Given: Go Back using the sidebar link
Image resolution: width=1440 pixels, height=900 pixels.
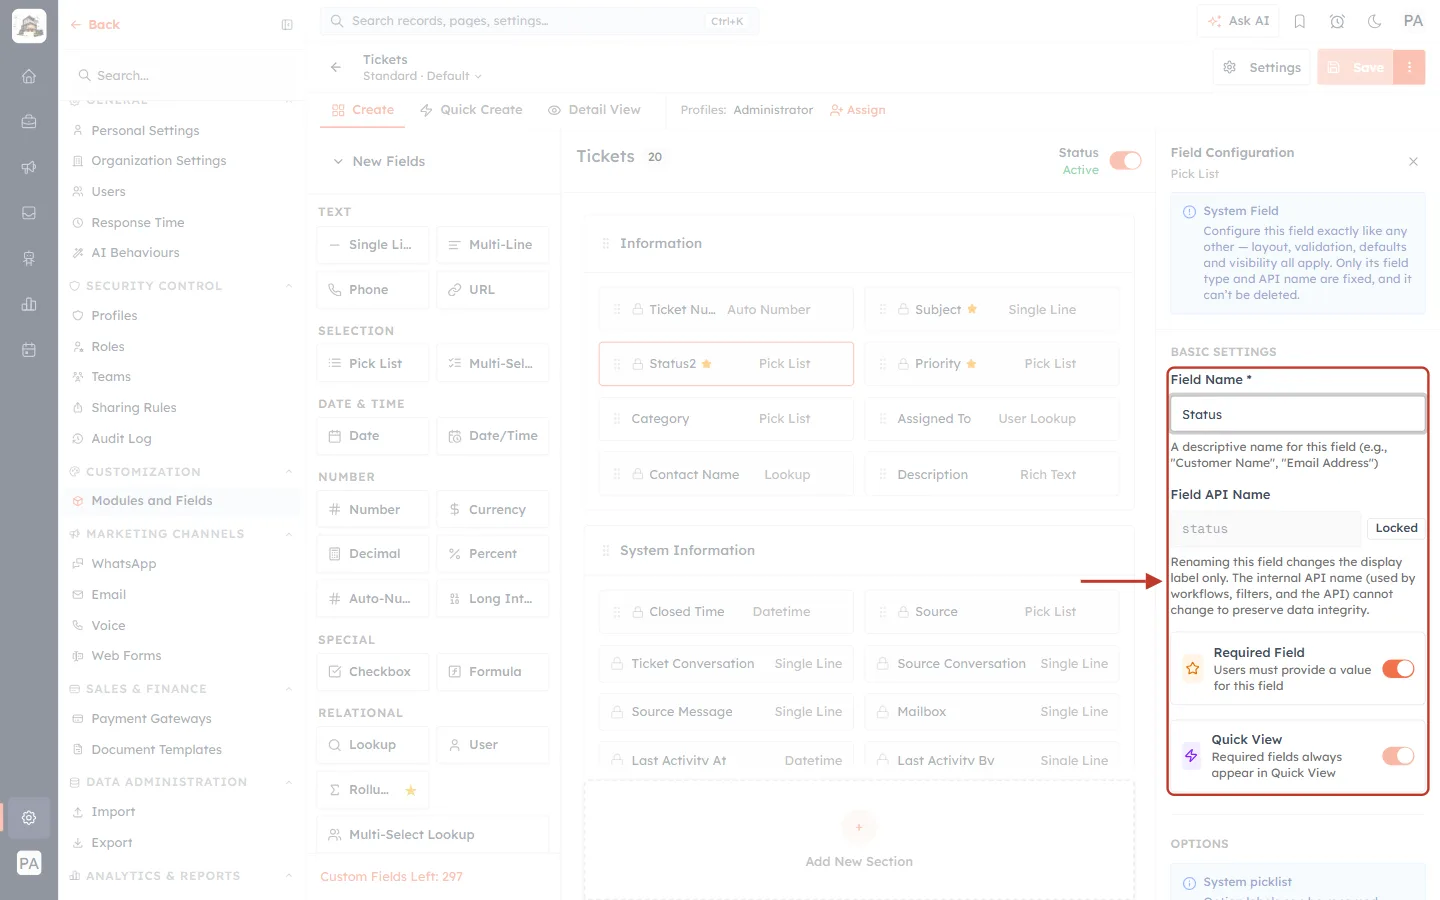Looking at the screenshot, I should 95,25.
